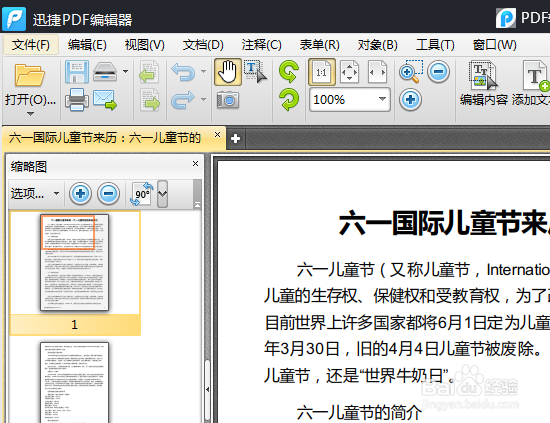Open the 文件(F) menu
Image resolution: width=550 pixels, height=423 pixels.
(x=31, y=45)
